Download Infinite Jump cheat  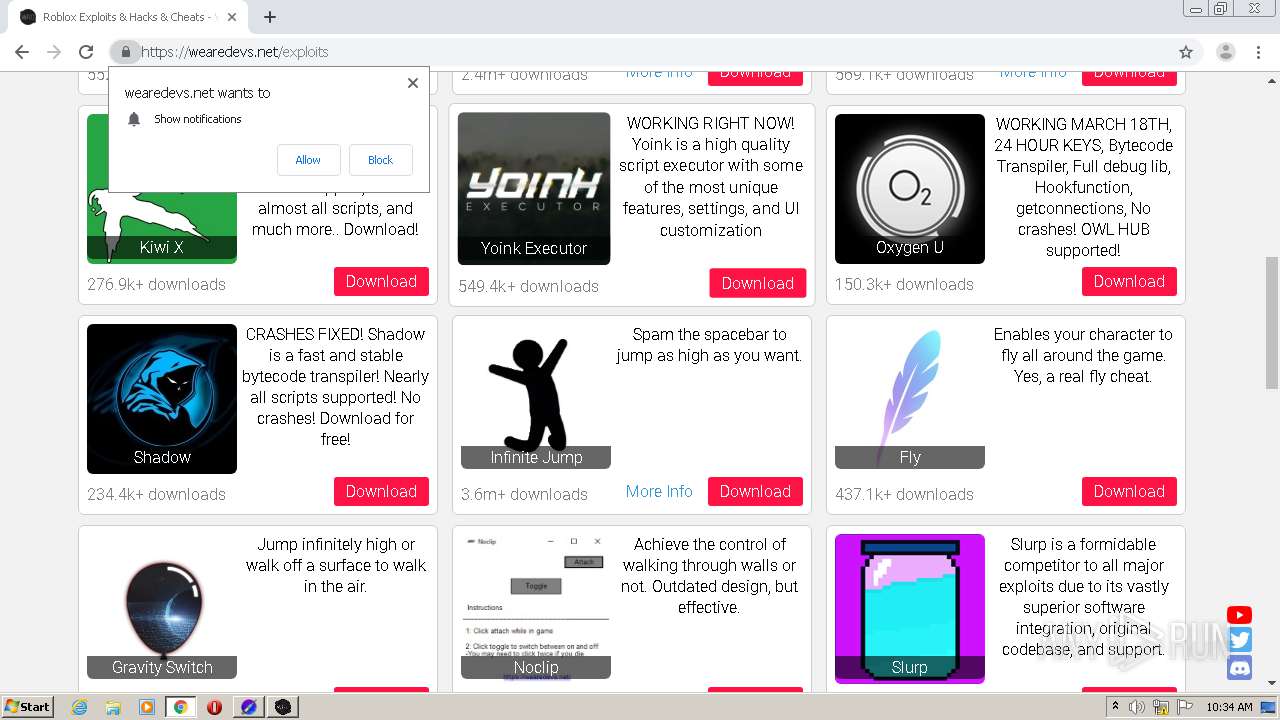pos(755,491)
